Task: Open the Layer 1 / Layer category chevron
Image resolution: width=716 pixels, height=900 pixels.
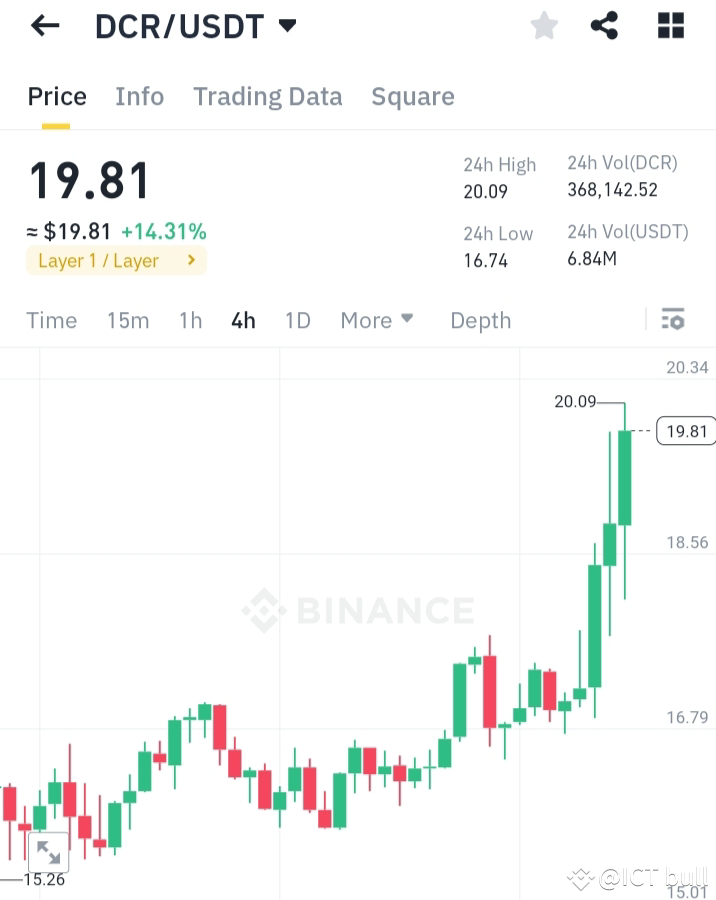Action: click(190, 259)
